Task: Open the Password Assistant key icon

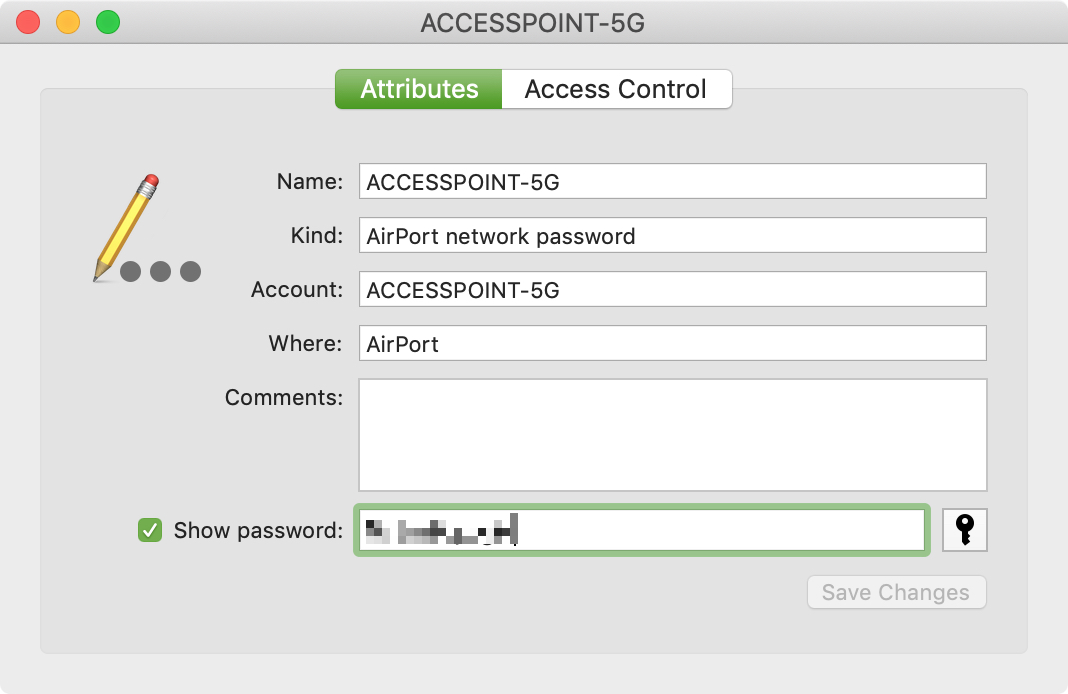Action: pos(965,530)
